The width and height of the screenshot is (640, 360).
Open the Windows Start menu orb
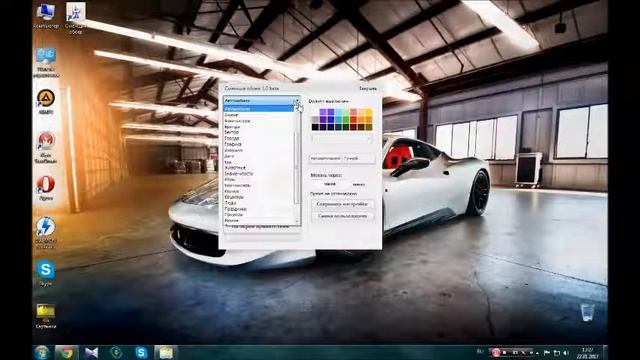click(41, 353)
